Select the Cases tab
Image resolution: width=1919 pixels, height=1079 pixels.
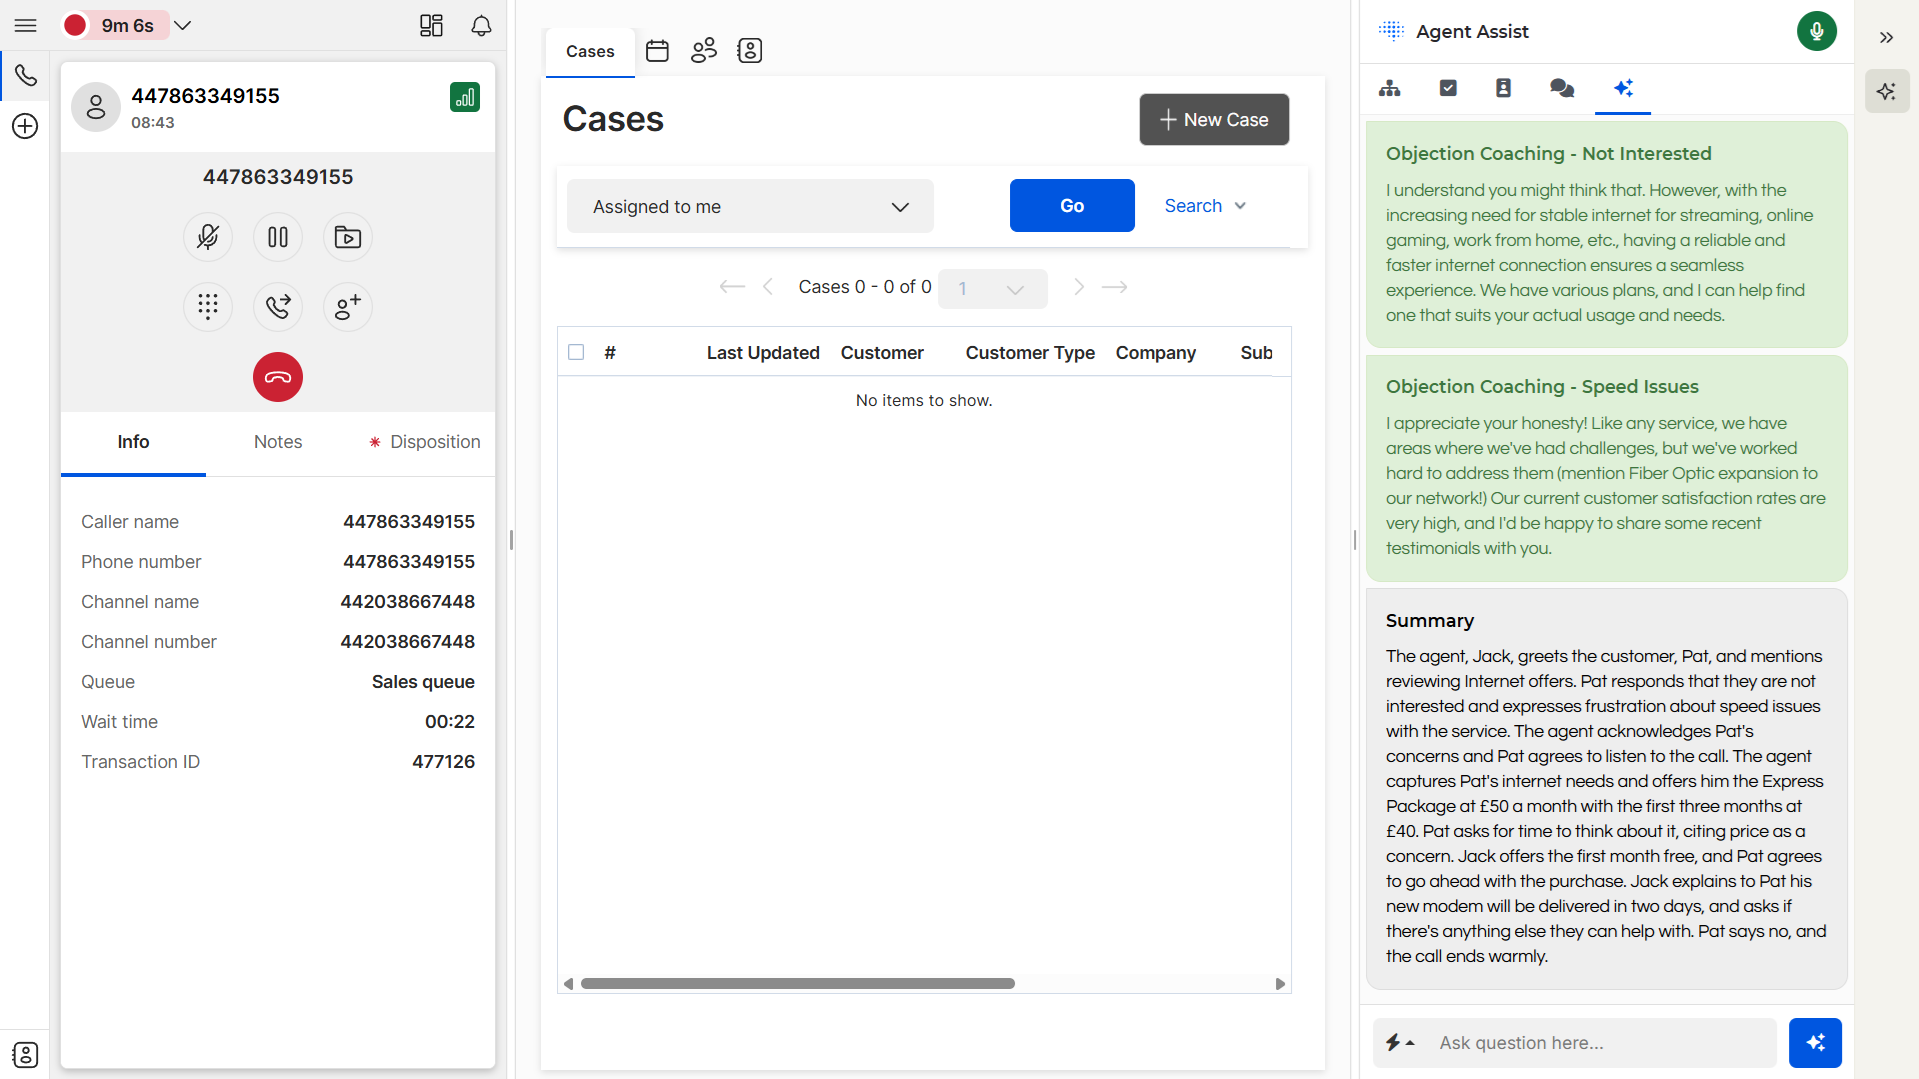tap(590, 51)
